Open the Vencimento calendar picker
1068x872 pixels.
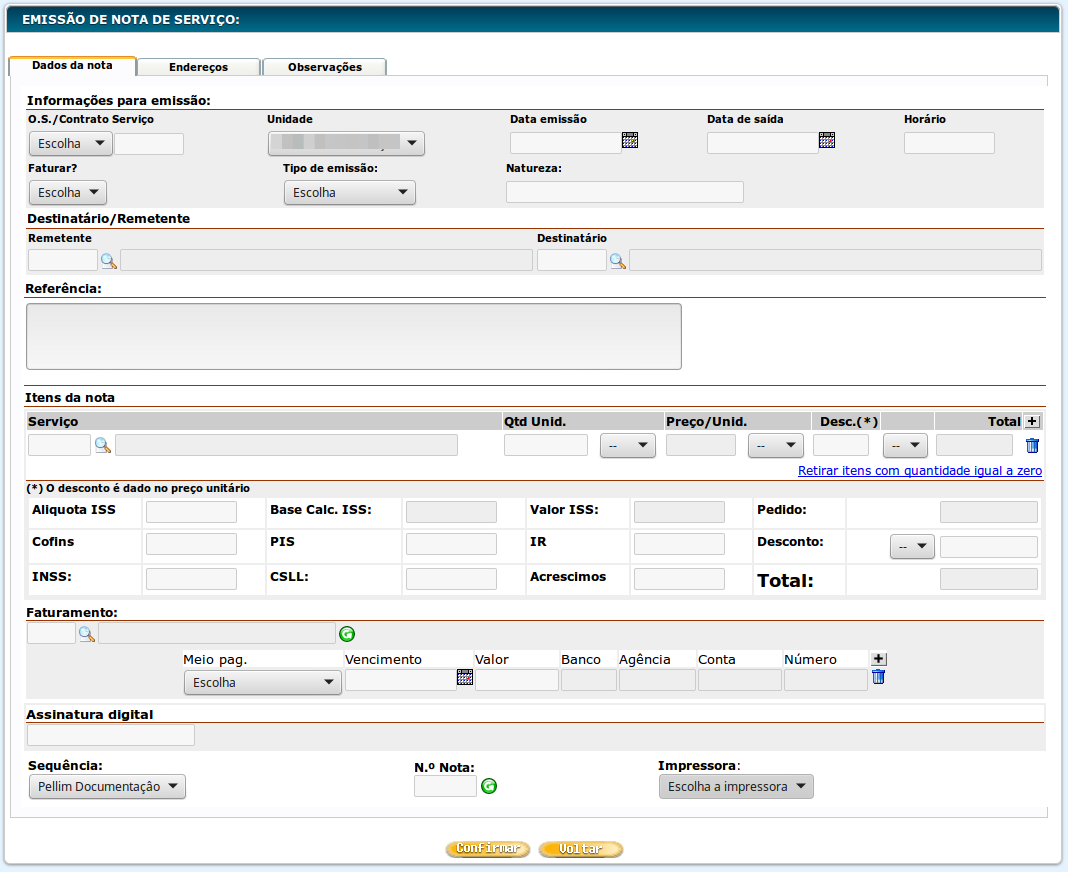coord(465,678)
